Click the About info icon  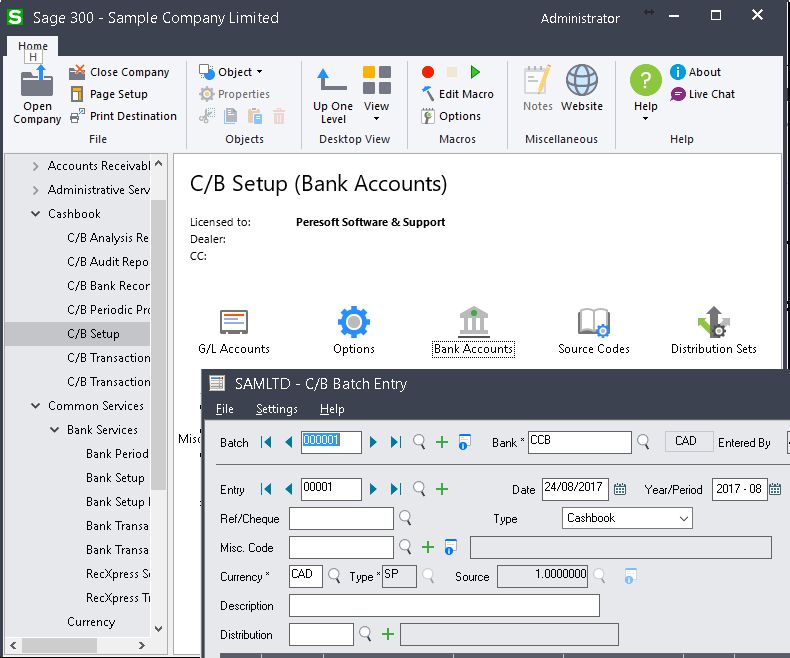pyautogui.click(x=678, y=72)
